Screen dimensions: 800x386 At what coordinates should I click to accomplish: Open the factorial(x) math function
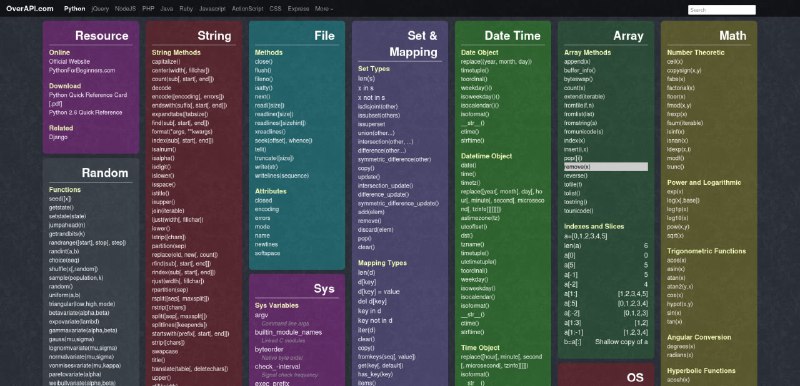(681, 88)
